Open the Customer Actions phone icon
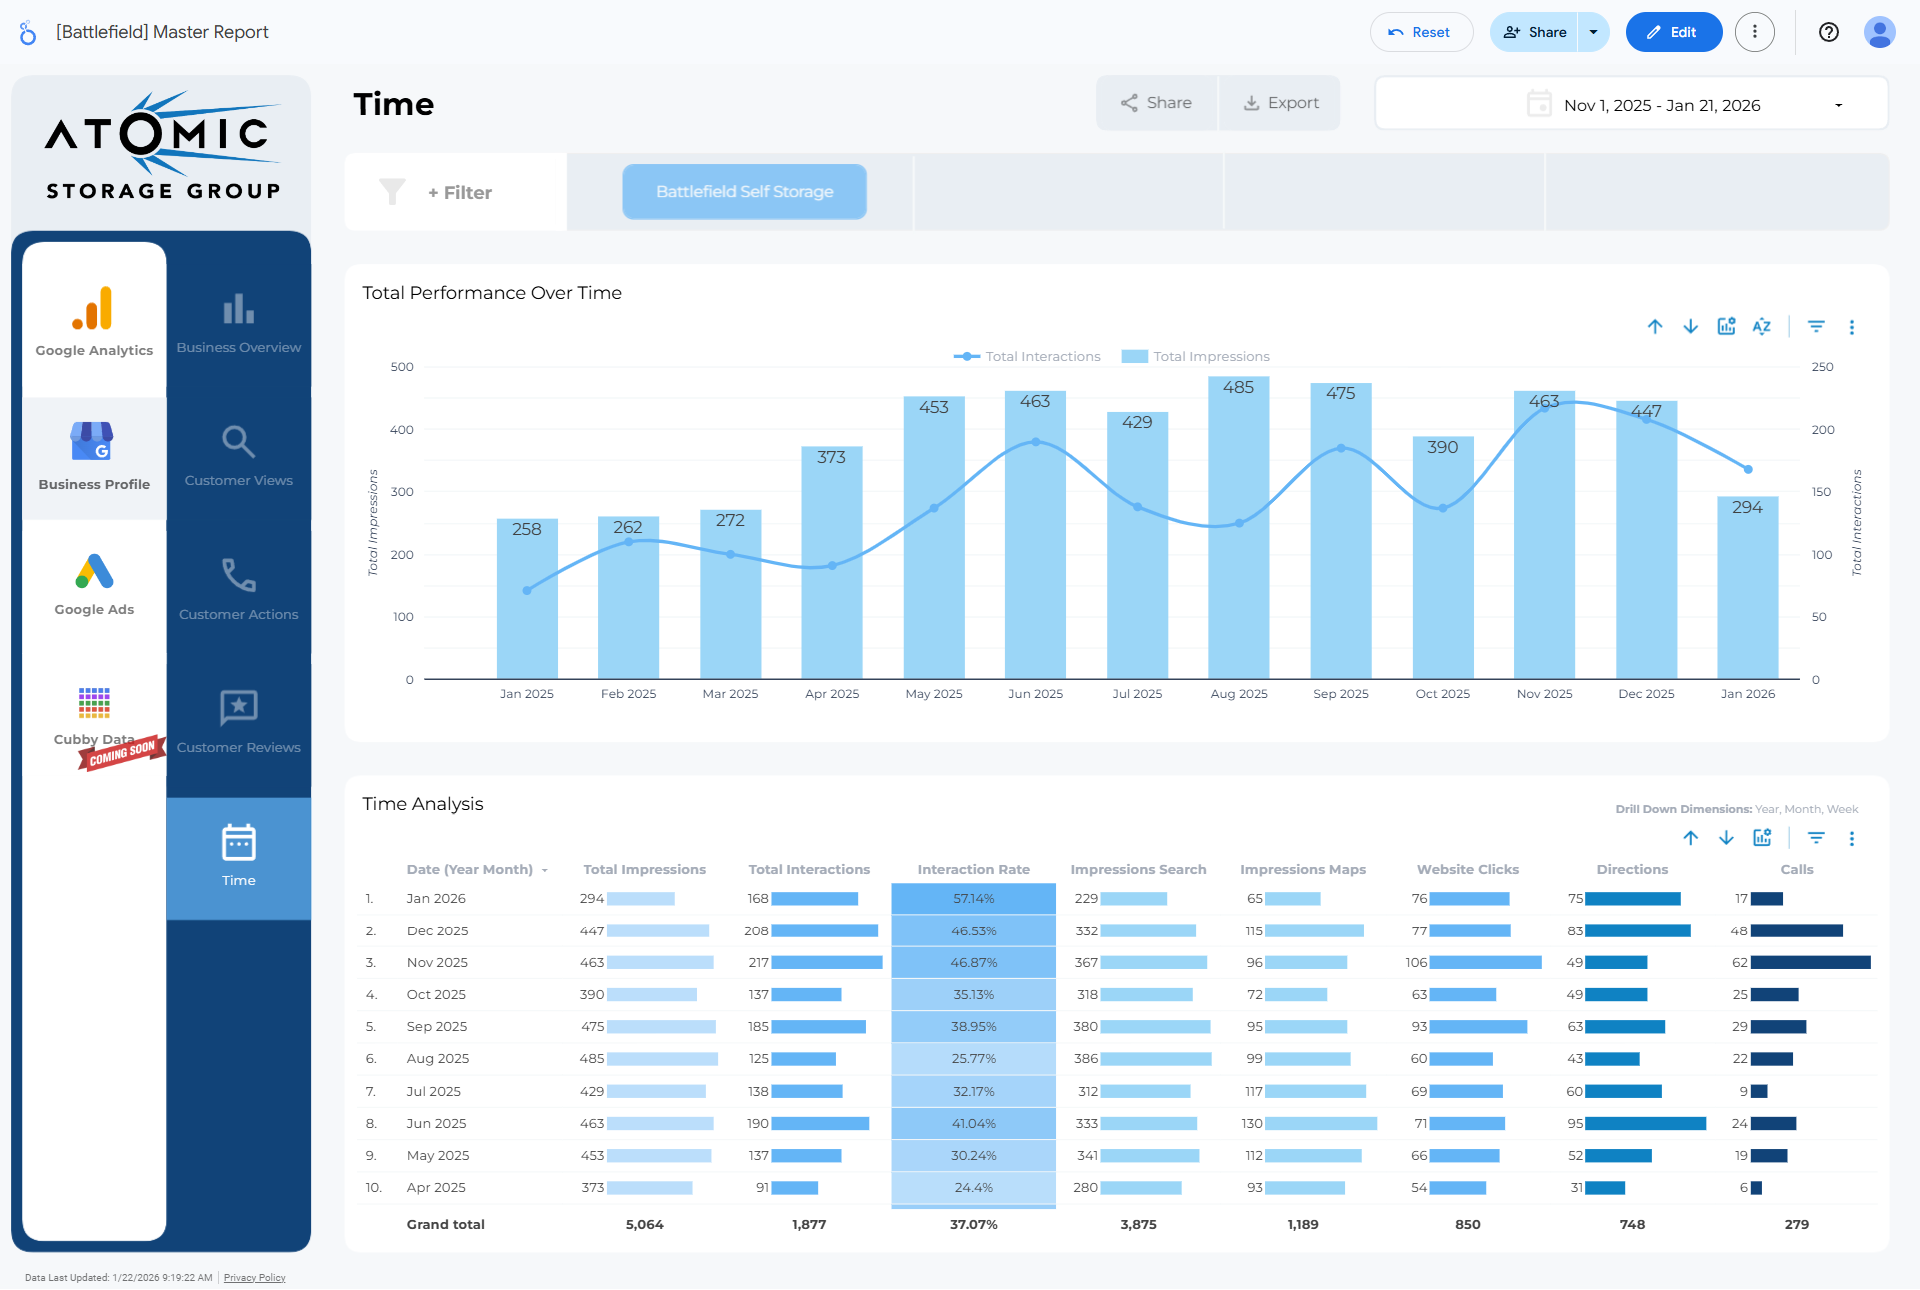The height and width of the screenshot is (1290, 1920). (238, 575)
